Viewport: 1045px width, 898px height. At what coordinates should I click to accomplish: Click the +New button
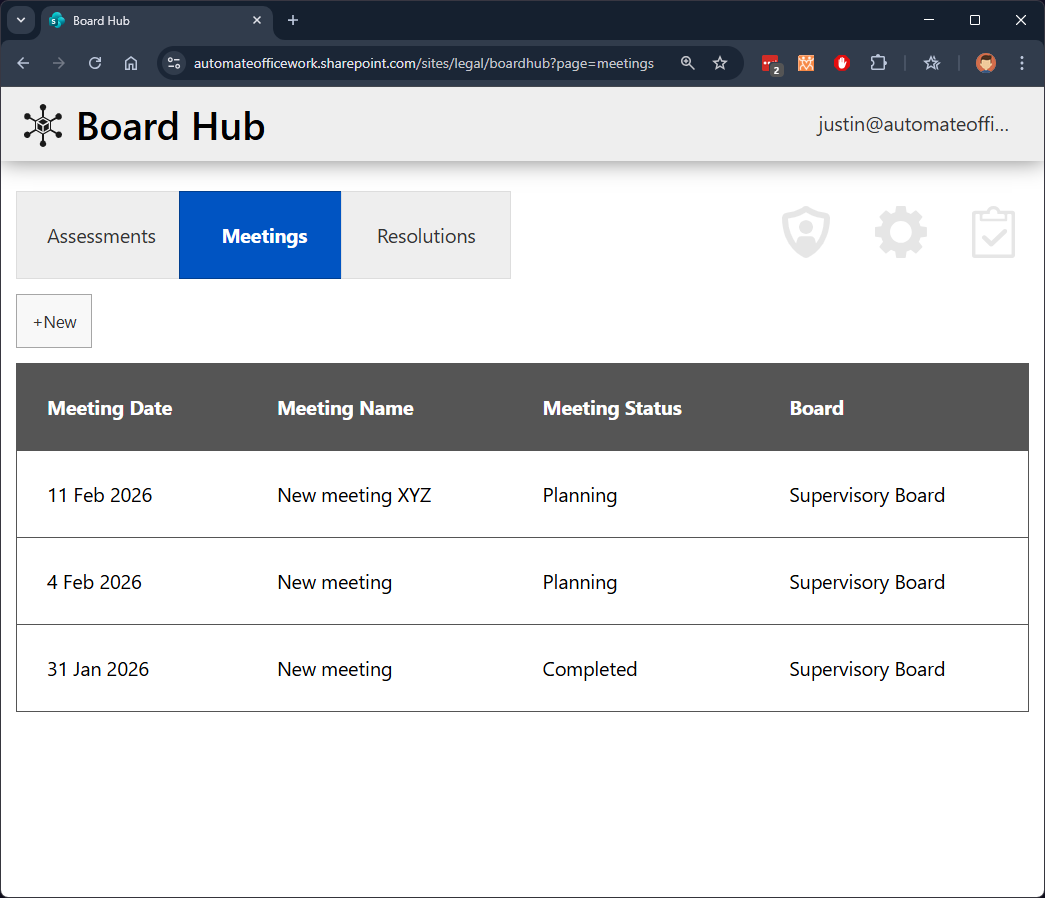(54, 322)
